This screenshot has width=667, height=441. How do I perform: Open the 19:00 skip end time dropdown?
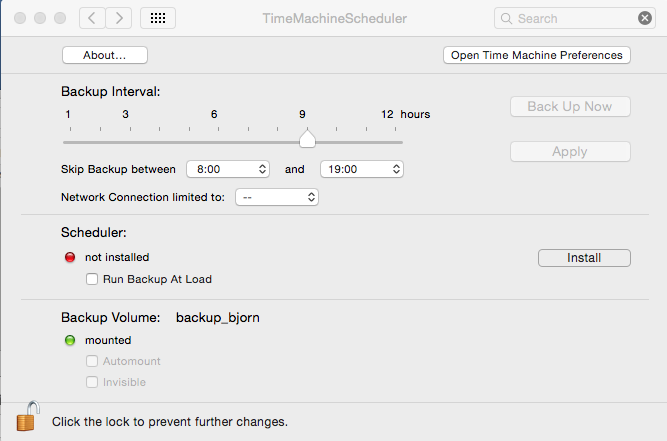[x=362, y=169]
